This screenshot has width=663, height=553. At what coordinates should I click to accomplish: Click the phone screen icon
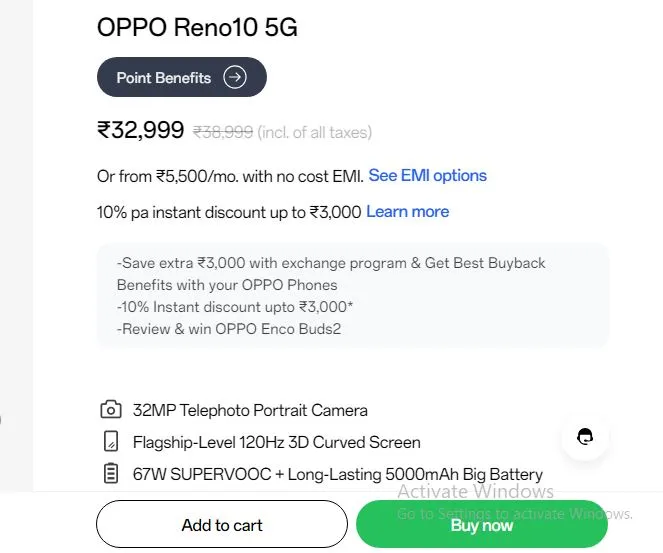111,441
